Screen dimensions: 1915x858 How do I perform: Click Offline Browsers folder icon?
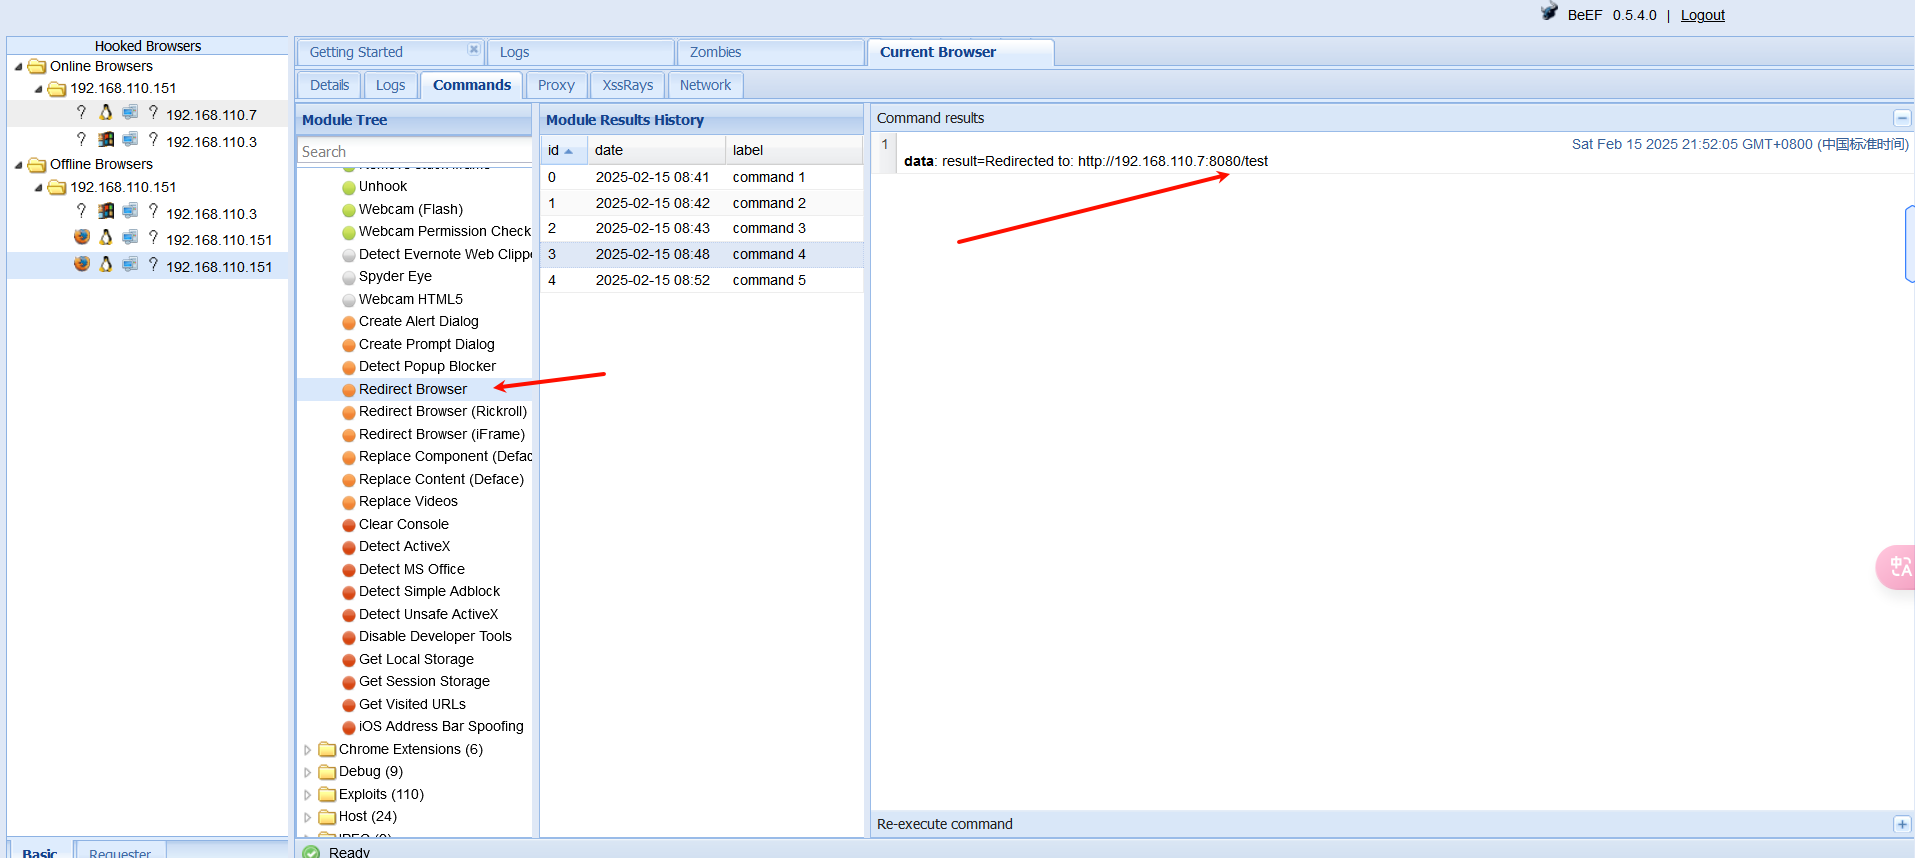[x=37, y=164]
